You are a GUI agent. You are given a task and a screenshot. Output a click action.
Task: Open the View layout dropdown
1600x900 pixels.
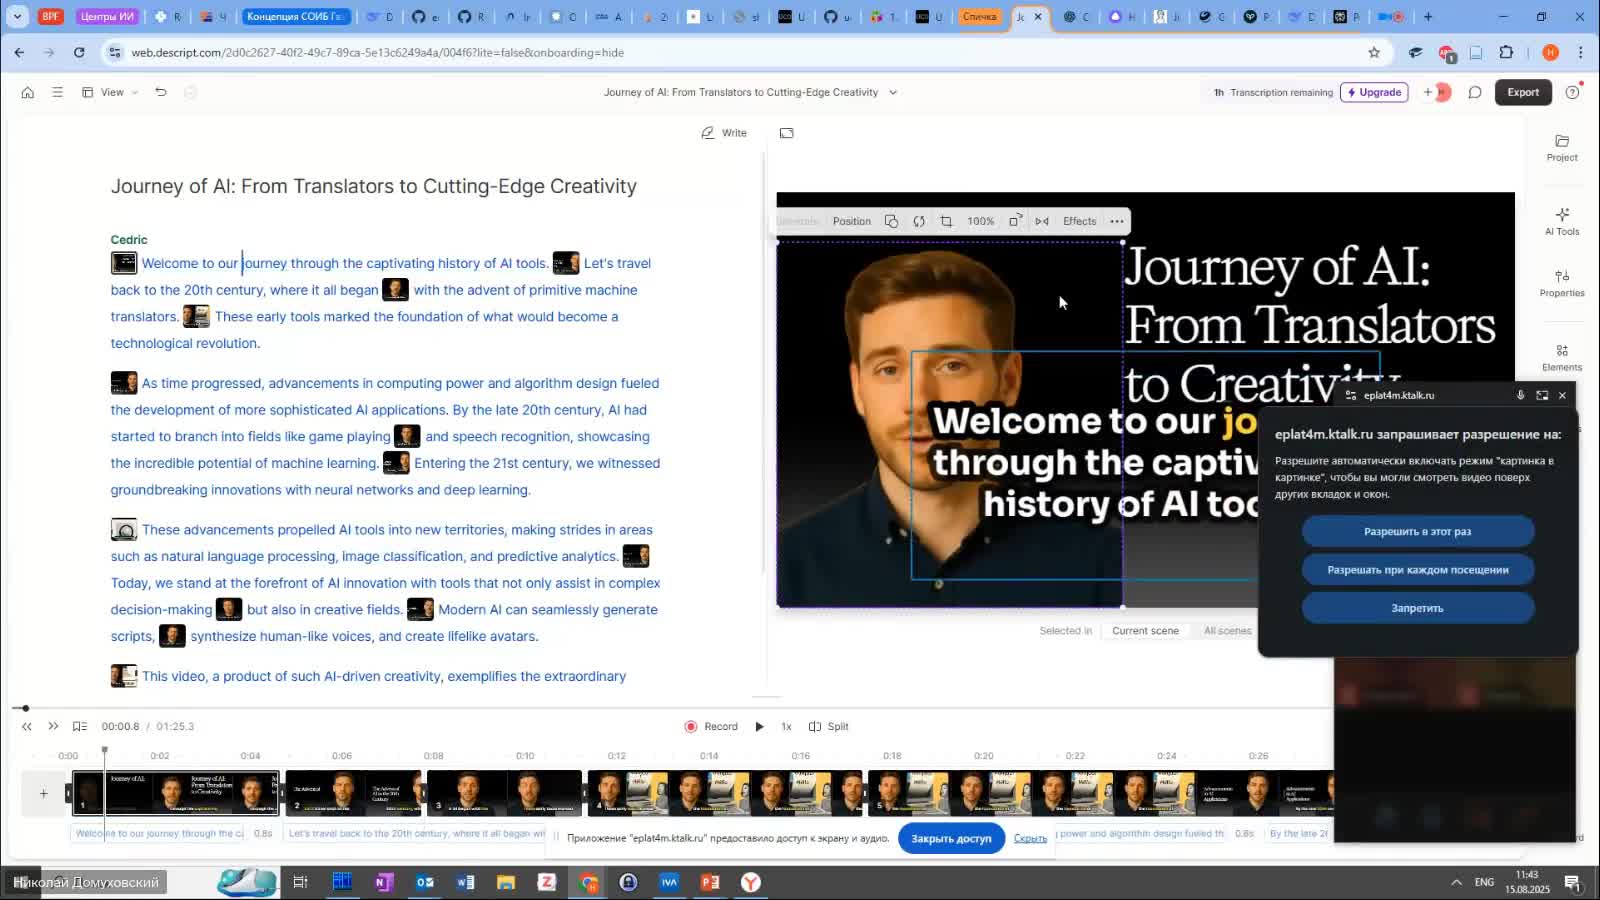coord(110,92)
